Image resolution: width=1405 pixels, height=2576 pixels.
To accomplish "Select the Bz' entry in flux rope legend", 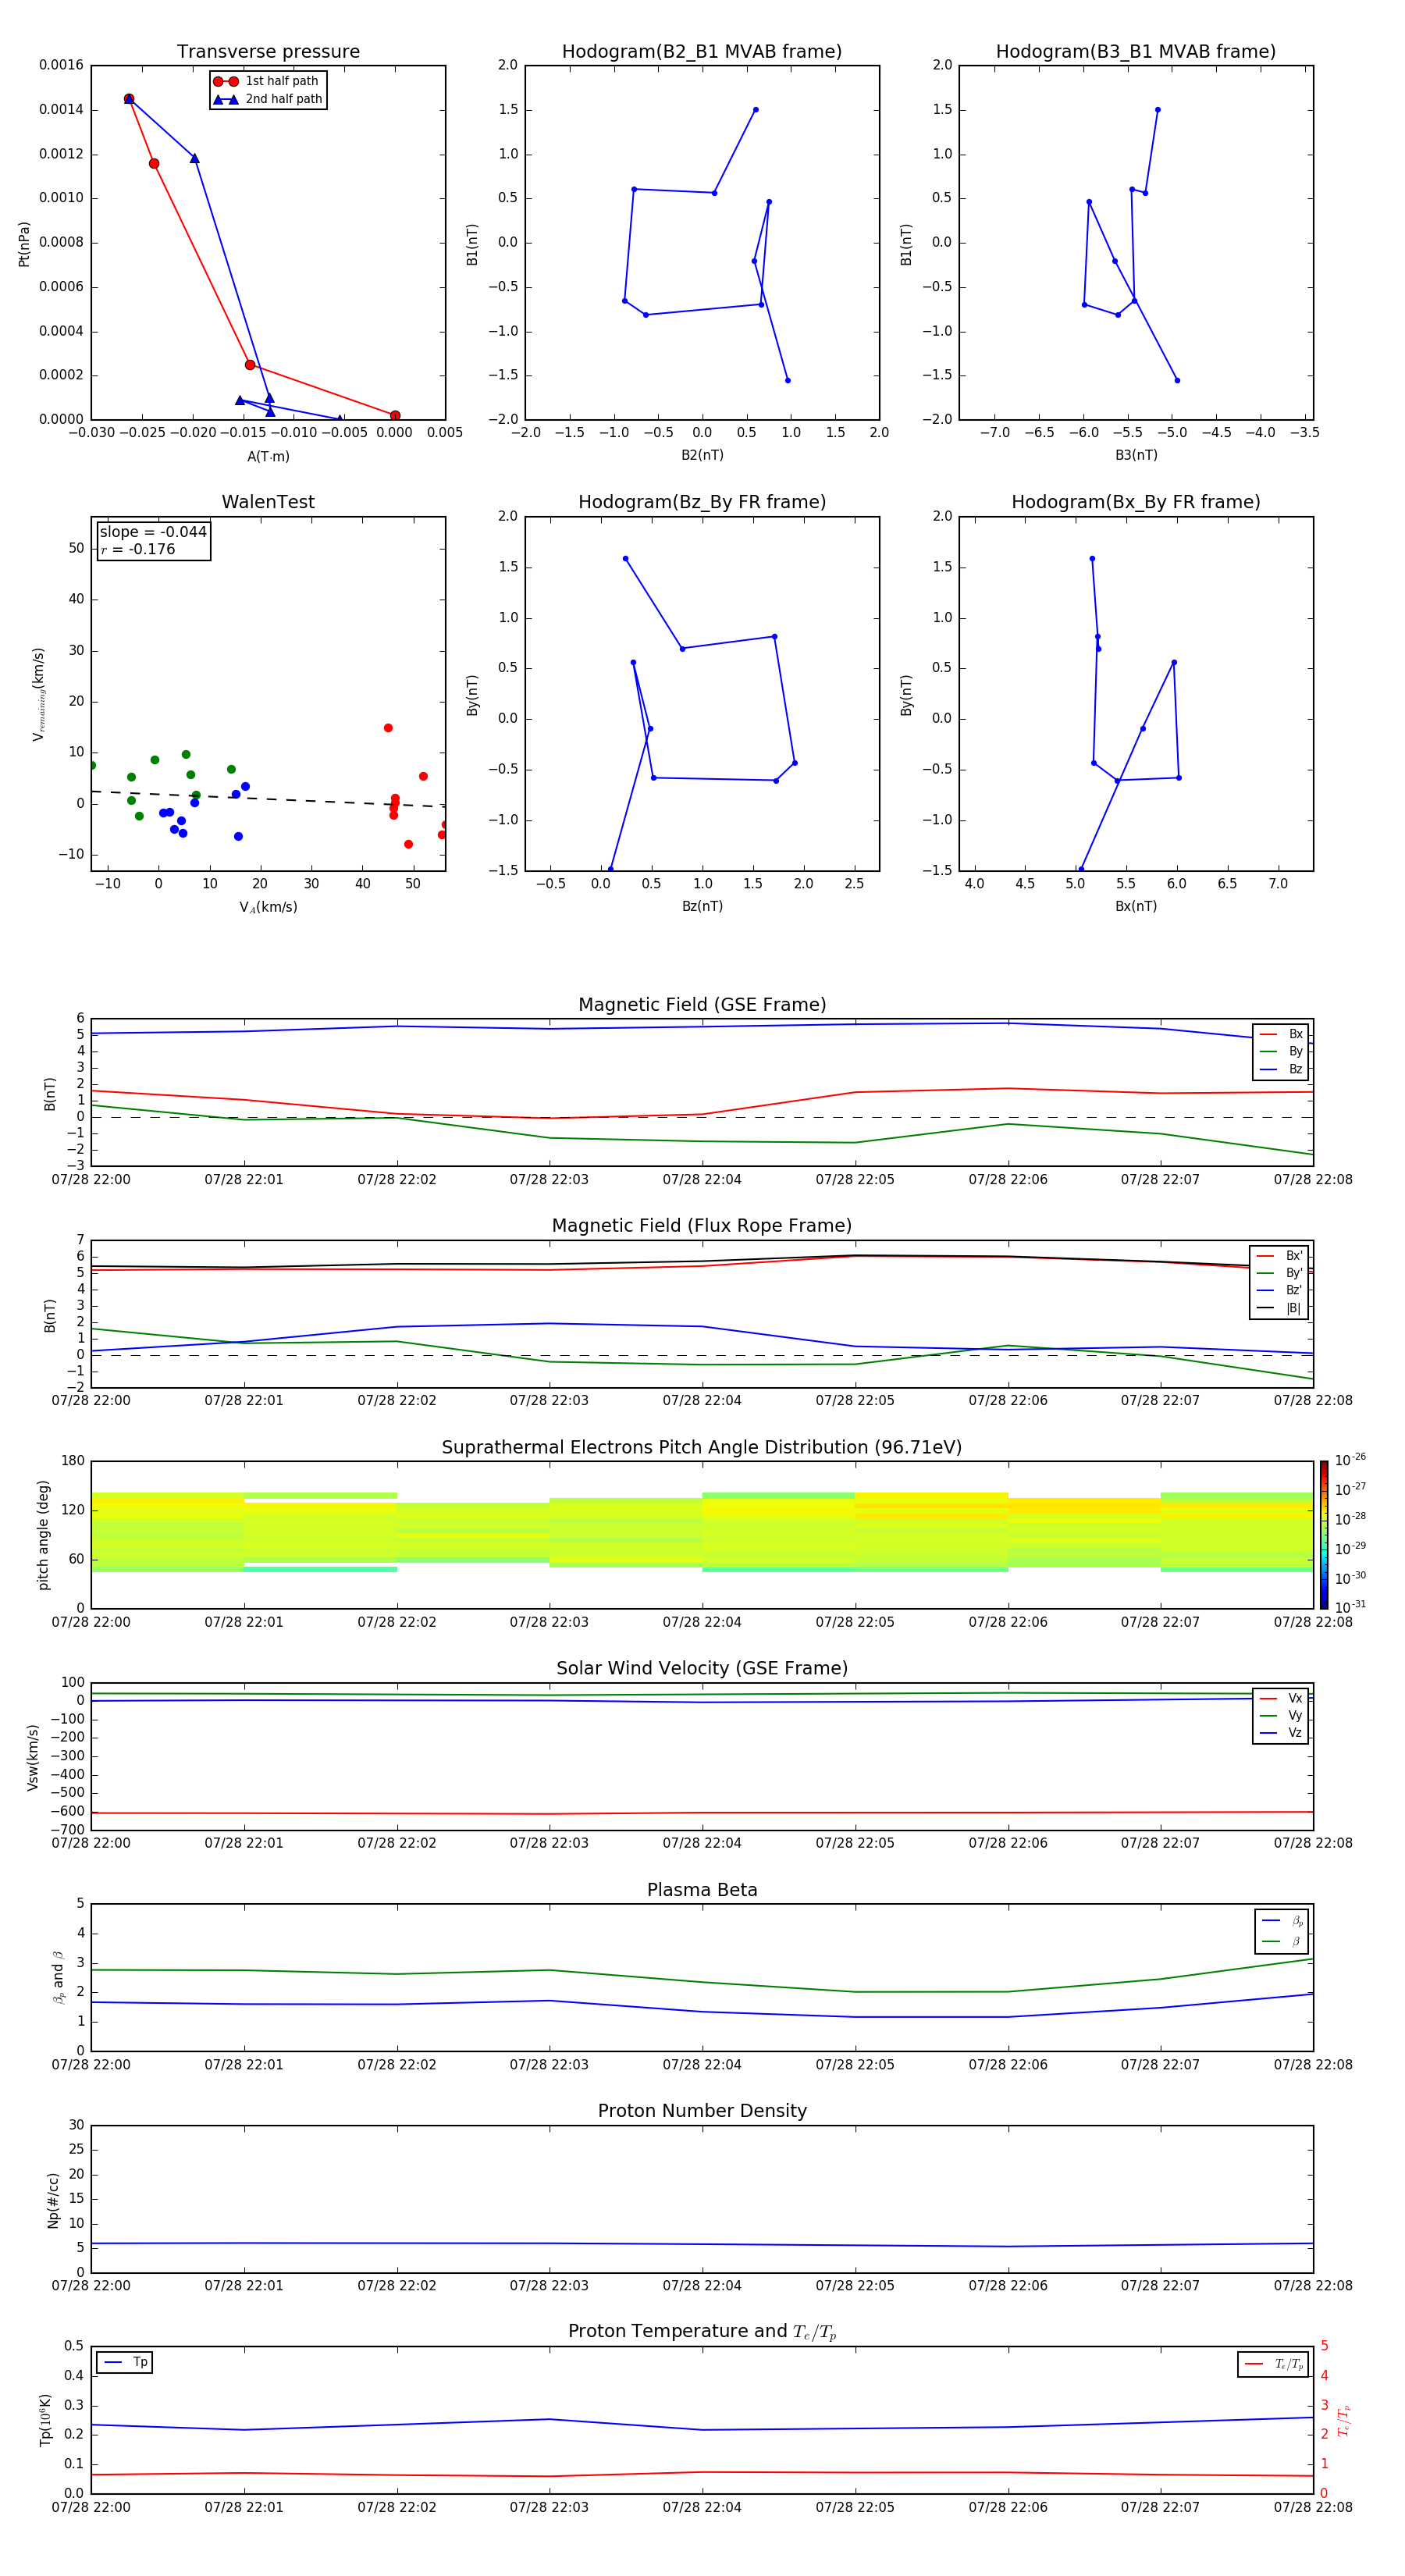I will point(1279,1290).
